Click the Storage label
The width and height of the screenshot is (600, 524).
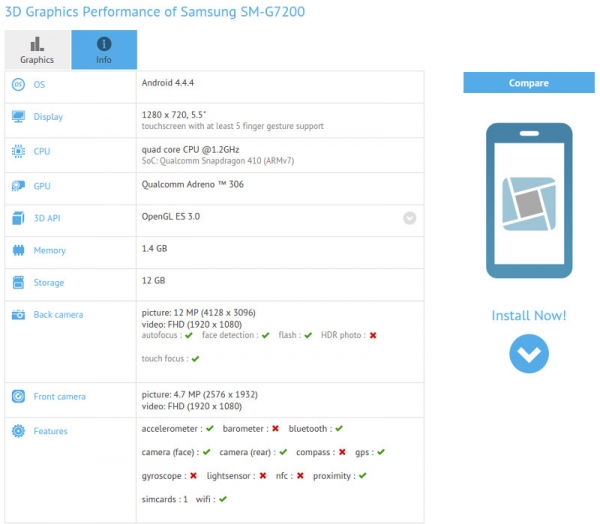click(49, 282)
